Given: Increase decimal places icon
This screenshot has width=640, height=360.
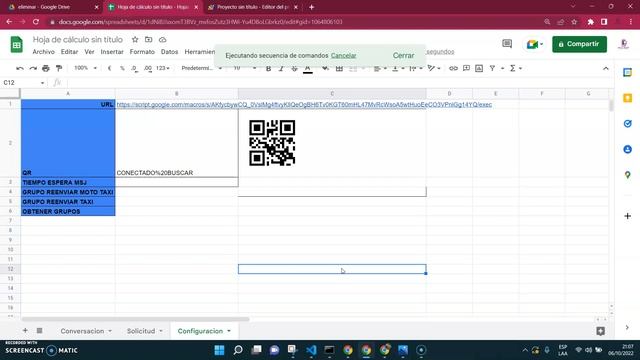Looking at the screenshot, I should click(x=148, y=68).
